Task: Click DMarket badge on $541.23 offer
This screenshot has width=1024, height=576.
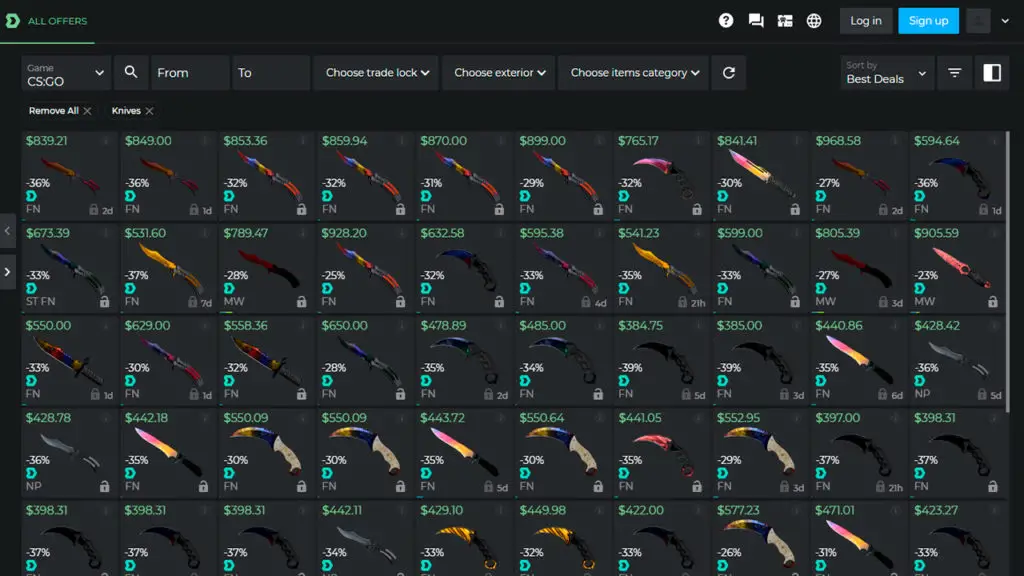Action: [624, 288]
